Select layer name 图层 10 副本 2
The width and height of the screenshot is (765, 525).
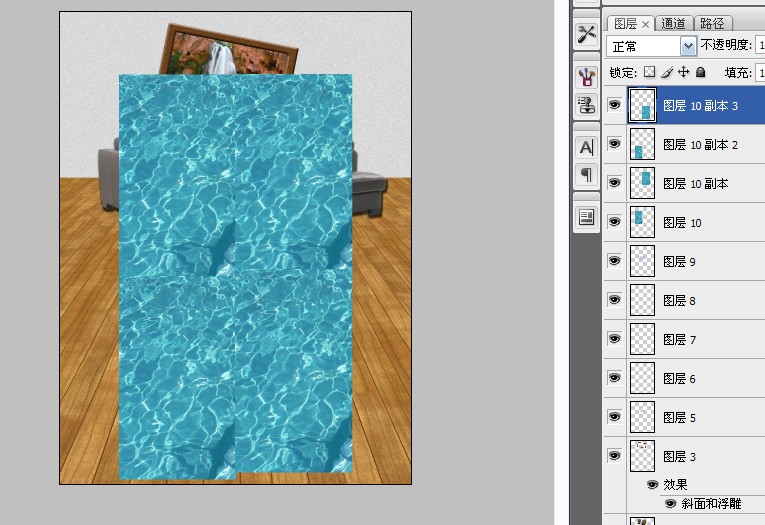coord(700,145)
